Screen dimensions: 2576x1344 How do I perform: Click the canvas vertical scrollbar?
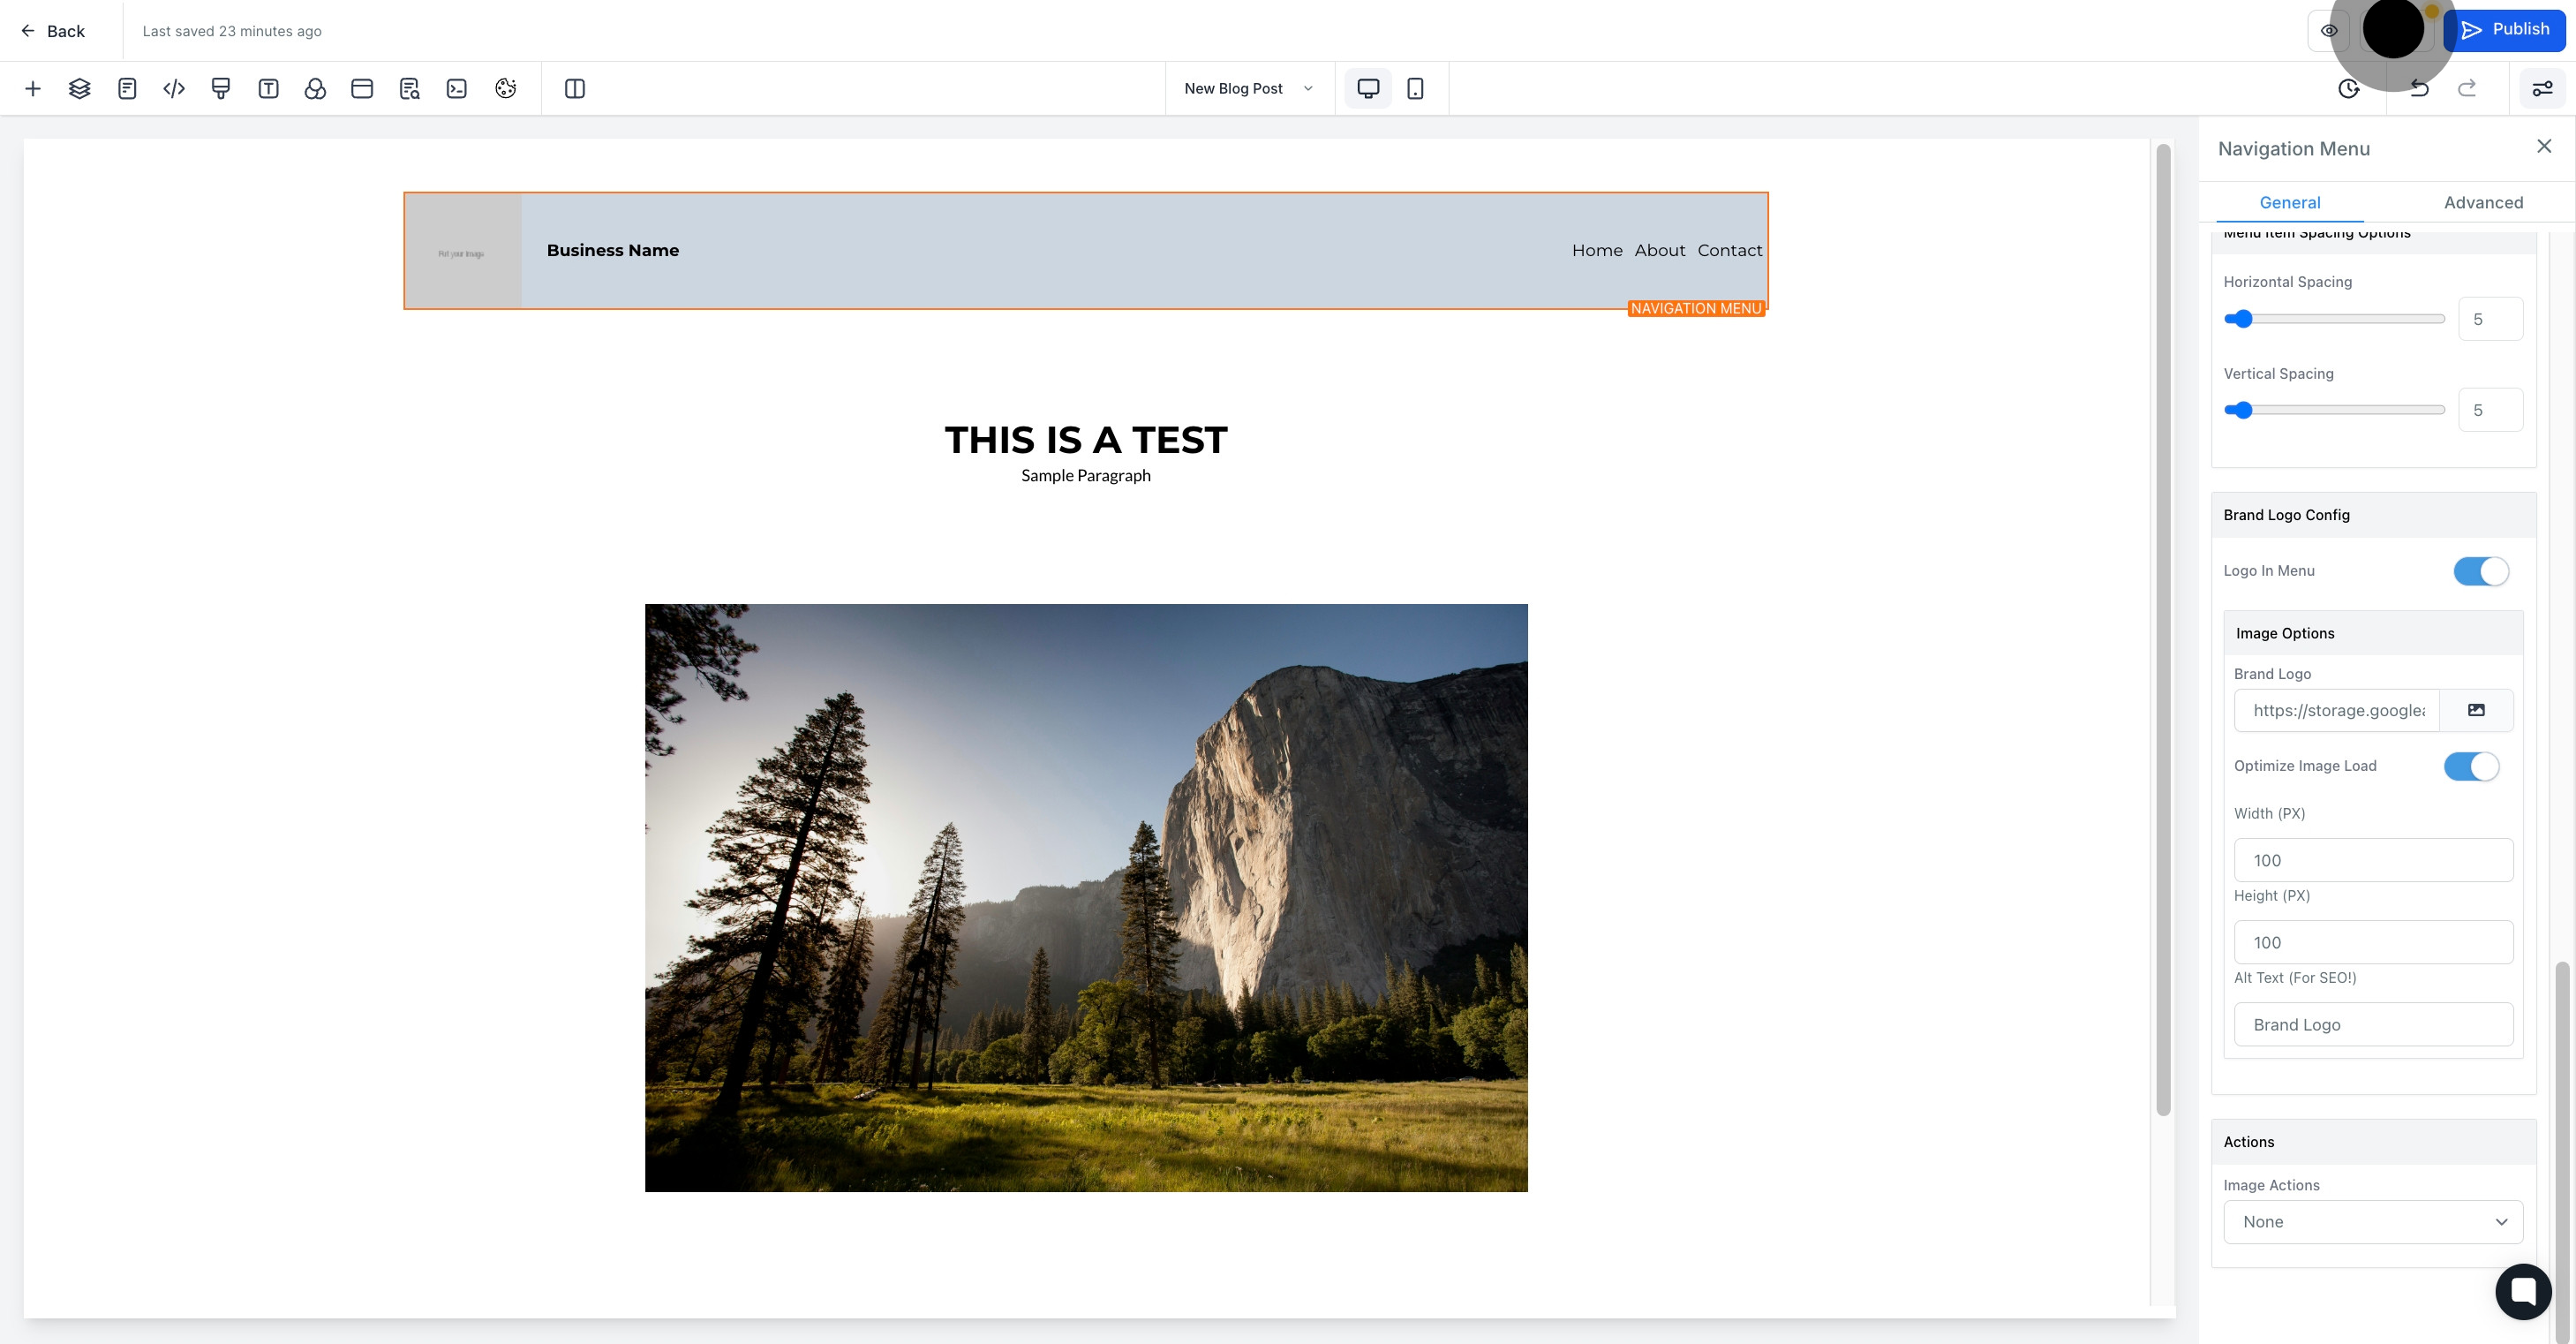[2163, 630]
